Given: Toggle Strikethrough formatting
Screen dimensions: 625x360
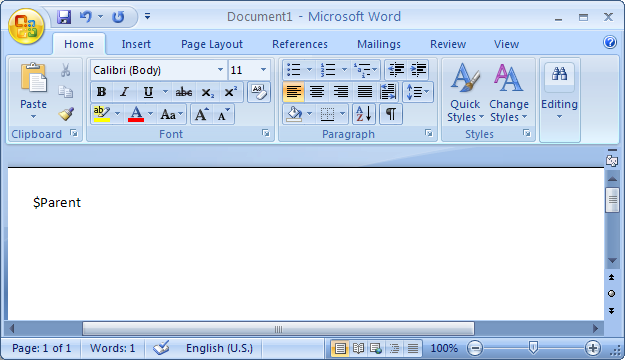Looking at the screenshot, I should coord(184,92).
